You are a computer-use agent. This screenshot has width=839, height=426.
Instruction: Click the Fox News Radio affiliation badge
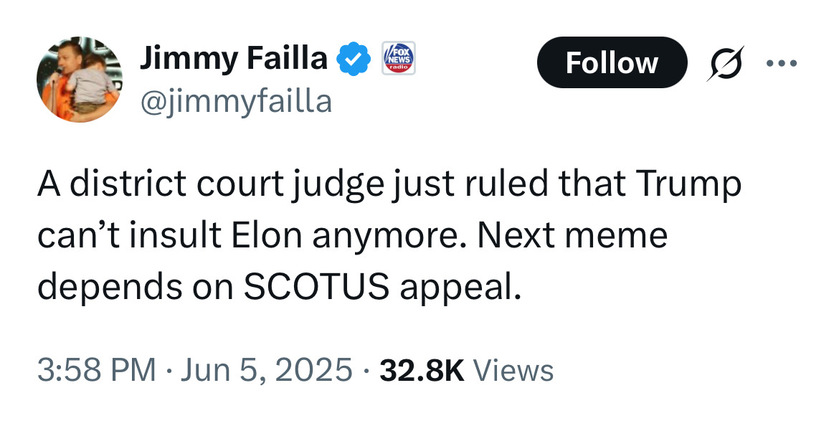pos(400,61)
